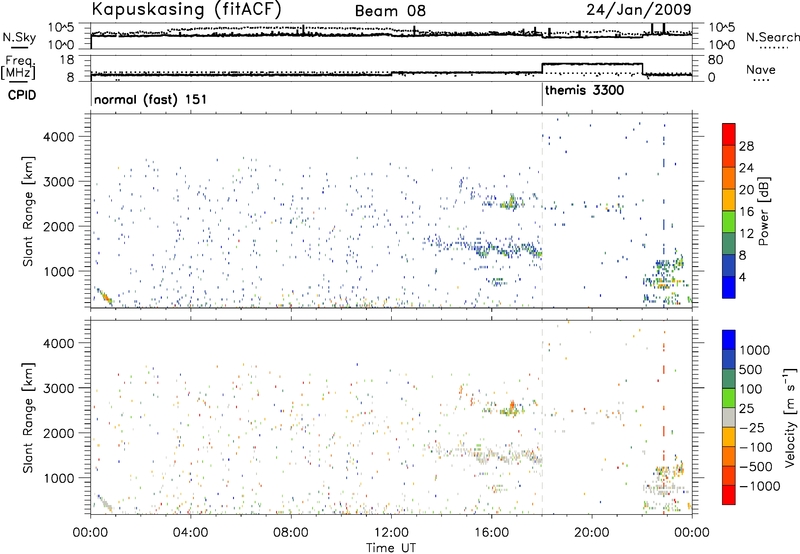Click the "2000" range tick of power panel

click(x=60, y=226)
